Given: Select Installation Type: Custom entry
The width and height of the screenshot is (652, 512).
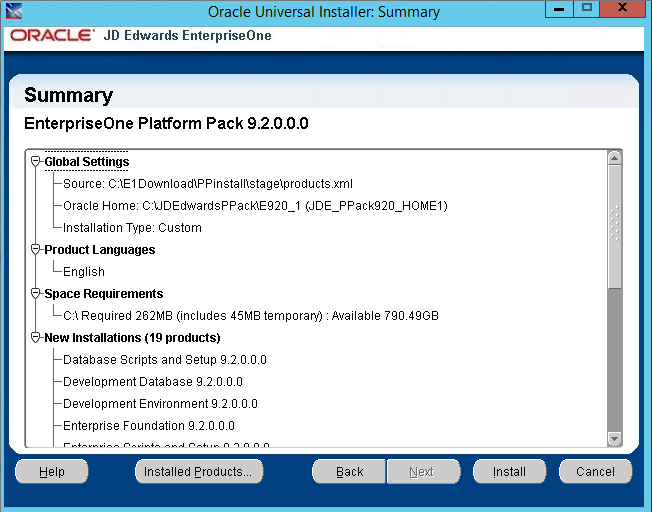Looking at the screenshot, I should tap(132, 228).
